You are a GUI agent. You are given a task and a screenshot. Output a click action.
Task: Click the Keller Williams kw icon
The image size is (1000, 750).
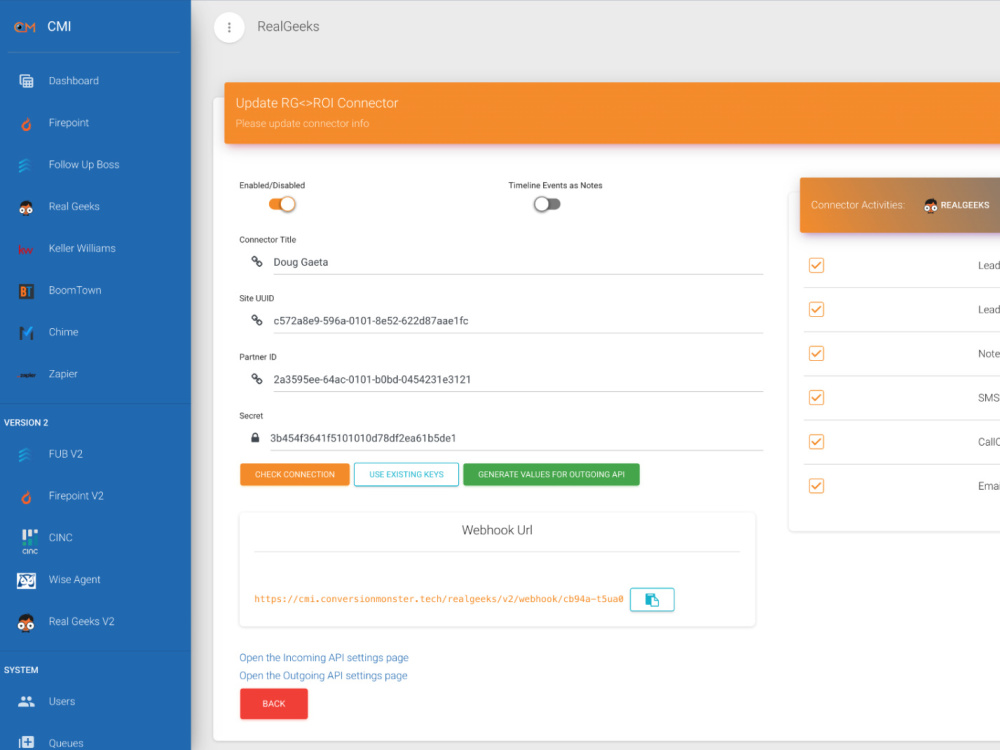tap(26, 249)
